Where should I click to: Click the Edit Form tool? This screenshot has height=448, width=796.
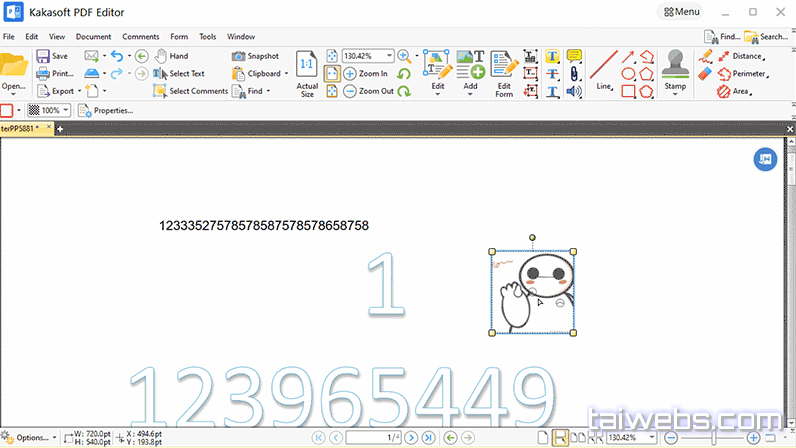(504, 72)
